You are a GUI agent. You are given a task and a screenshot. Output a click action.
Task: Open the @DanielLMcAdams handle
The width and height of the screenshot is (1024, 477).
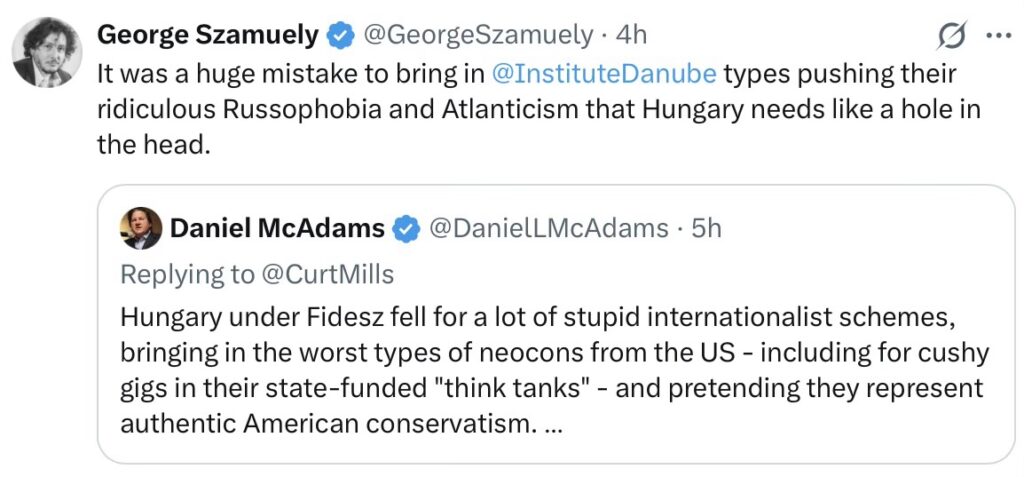(x=548, y=229)
